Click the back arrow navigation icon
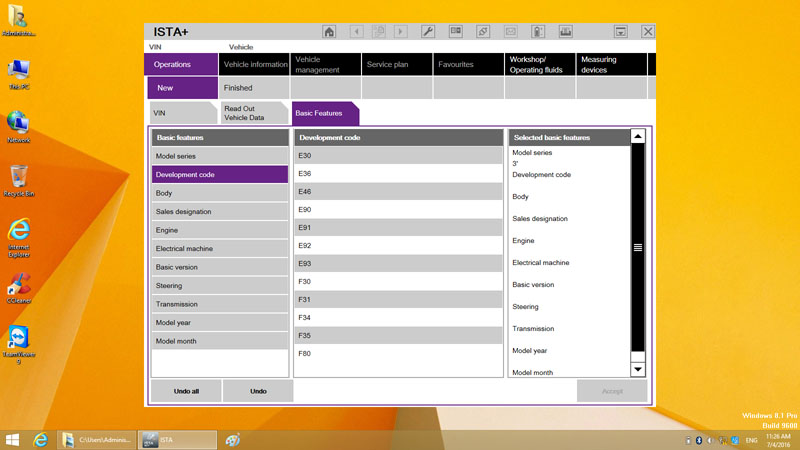The height and width of the screenshot is (450, 800). (x=357, y=32)
